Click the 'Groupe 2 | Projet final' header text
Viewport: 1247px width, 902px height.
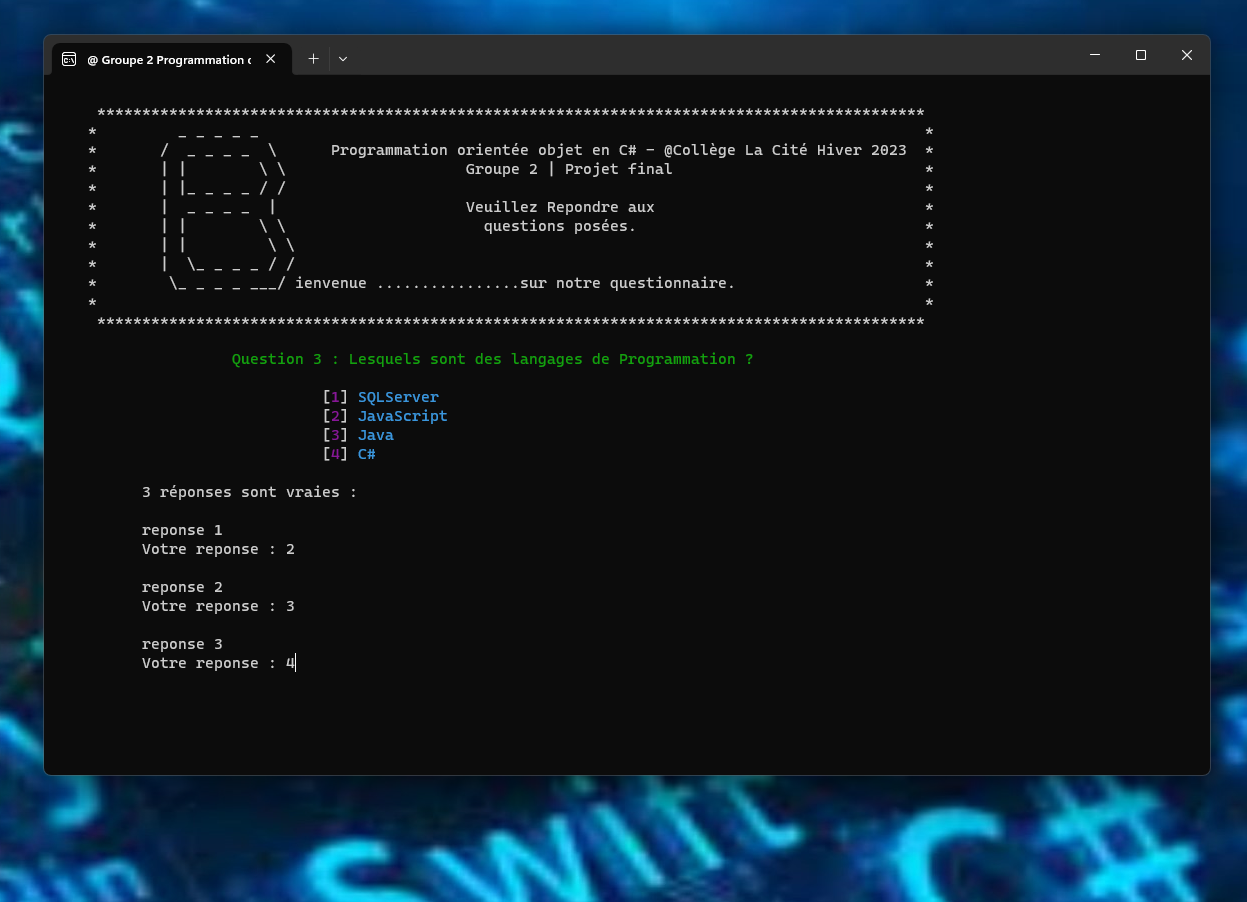568,169
